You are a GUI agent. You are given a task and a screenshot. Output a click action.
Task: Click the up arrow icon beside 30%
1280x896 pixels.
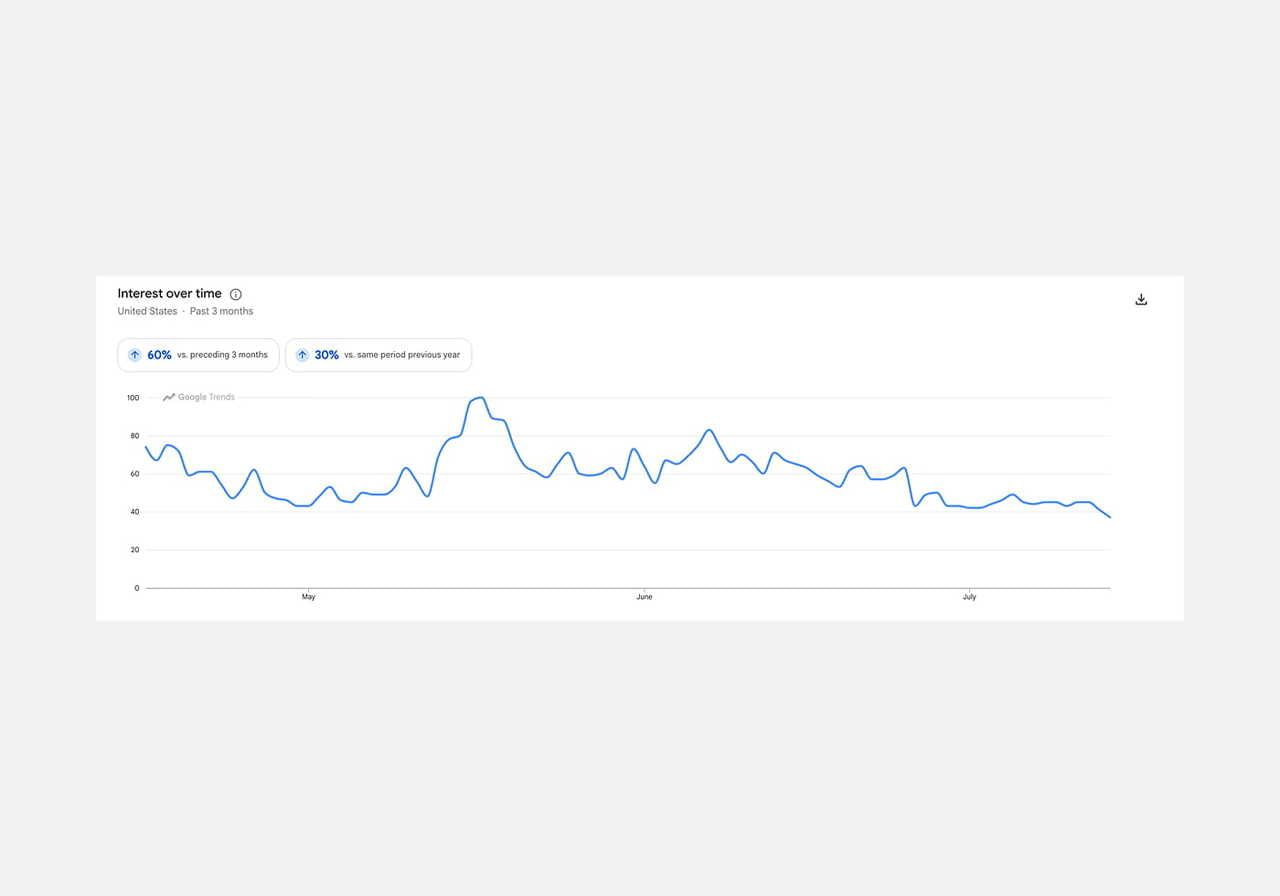click(302, 355)
